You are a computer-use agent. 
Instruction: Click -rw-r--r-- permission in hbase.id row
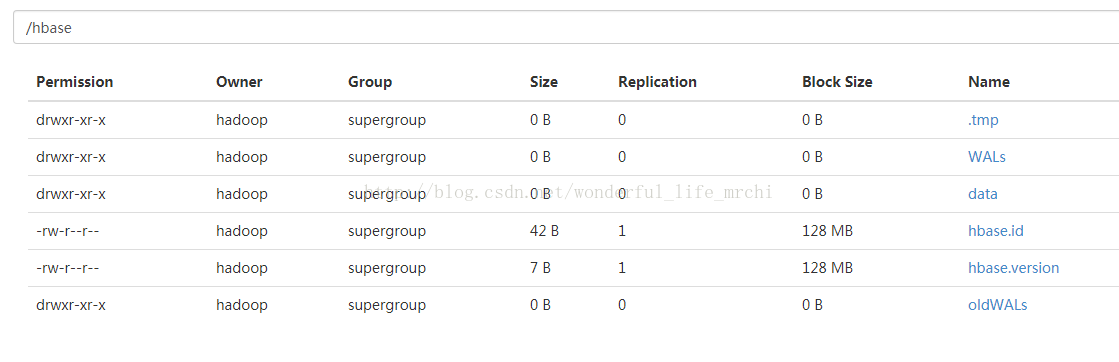67,231
